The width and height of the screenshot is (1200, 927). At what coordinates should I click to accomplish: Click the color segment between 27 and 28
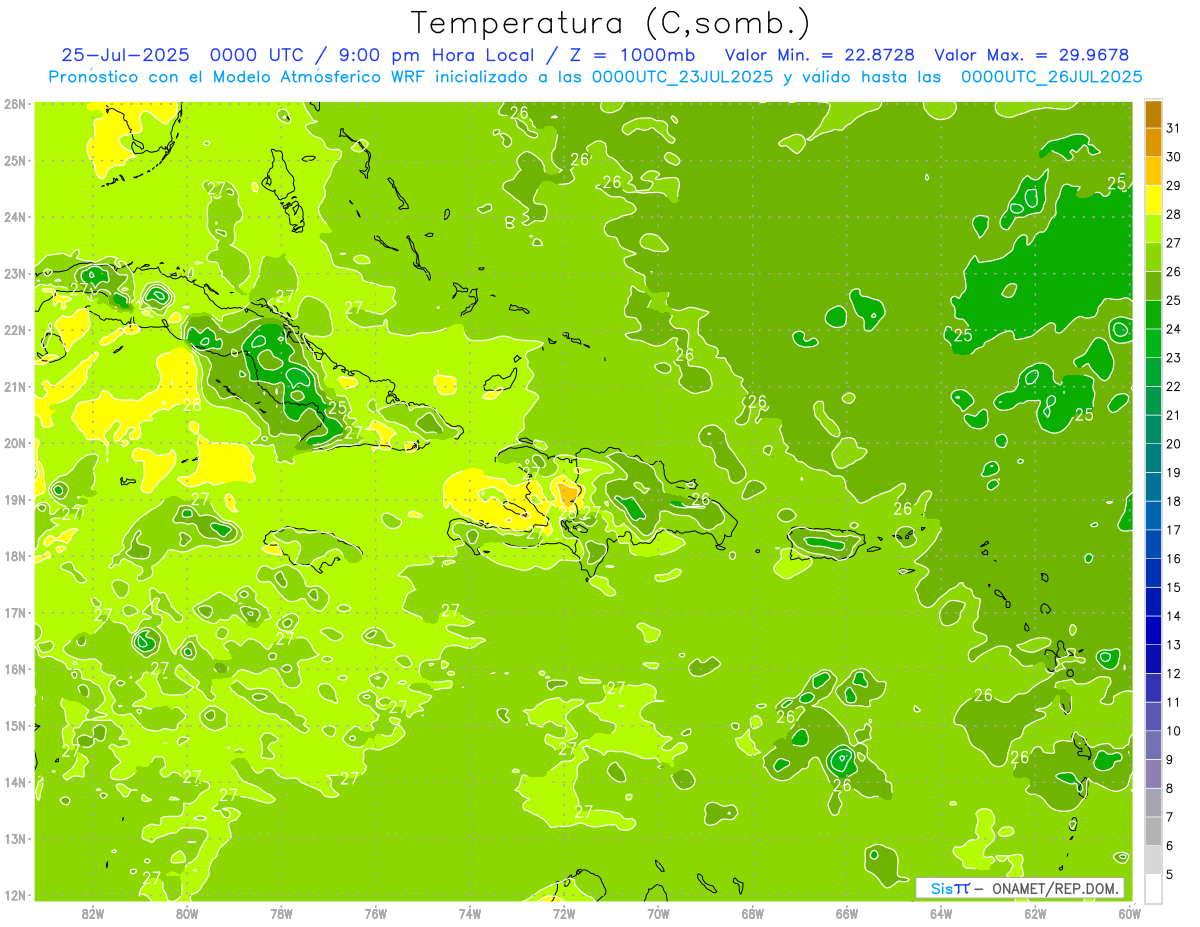tap(1153, 228)
